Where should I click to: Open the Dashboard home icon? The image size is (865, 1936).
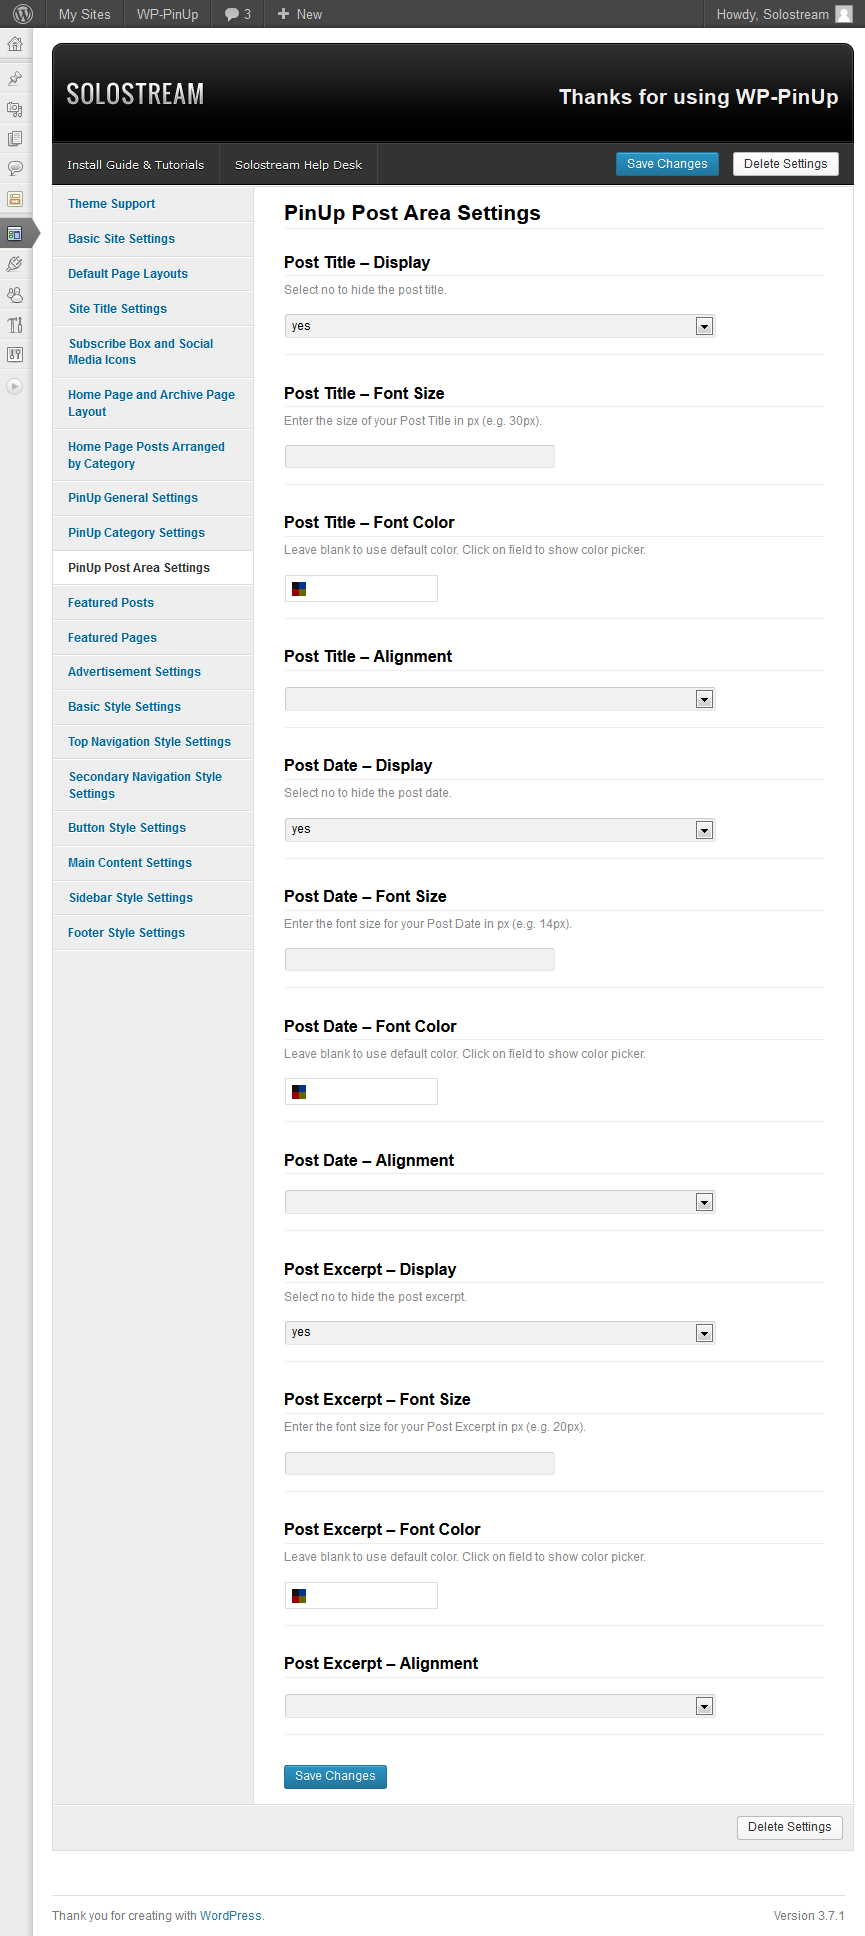(15, 44)
